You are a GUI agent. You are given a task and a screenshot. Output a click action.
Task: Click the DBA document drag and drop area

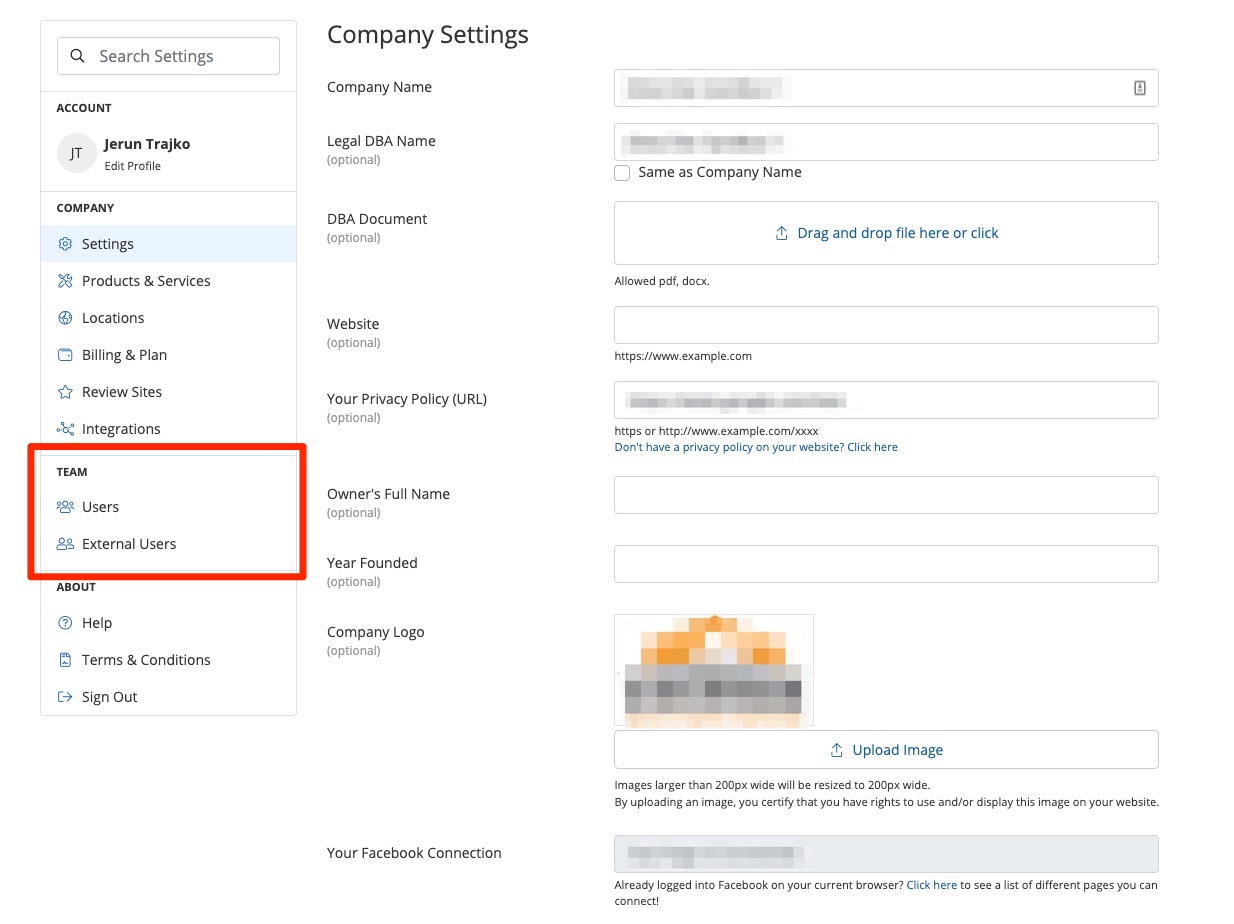point(885,233)
